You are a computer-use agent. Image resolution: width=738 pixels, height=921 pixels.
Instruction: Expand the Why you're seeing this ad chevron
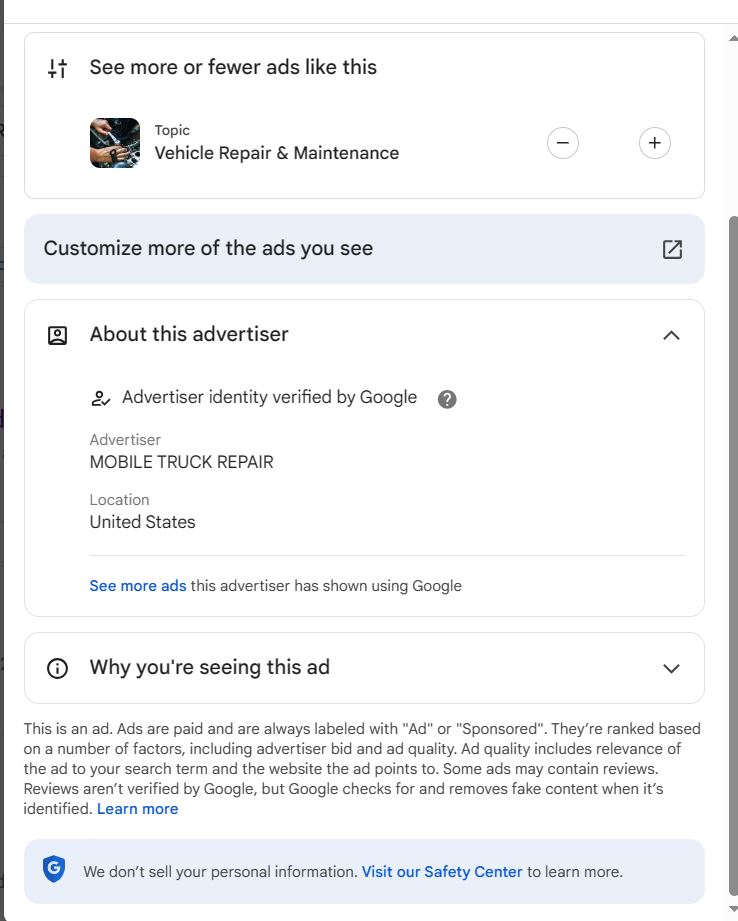pyautogui.click(x=671, y=668)
